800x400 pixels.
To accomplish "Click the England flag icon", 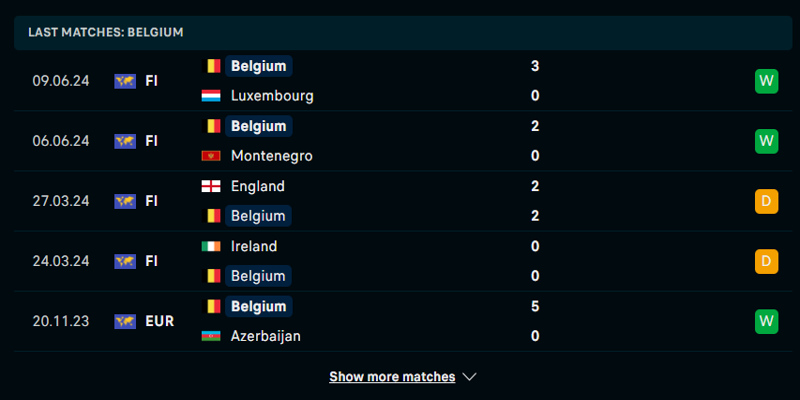I will [211, 186].
